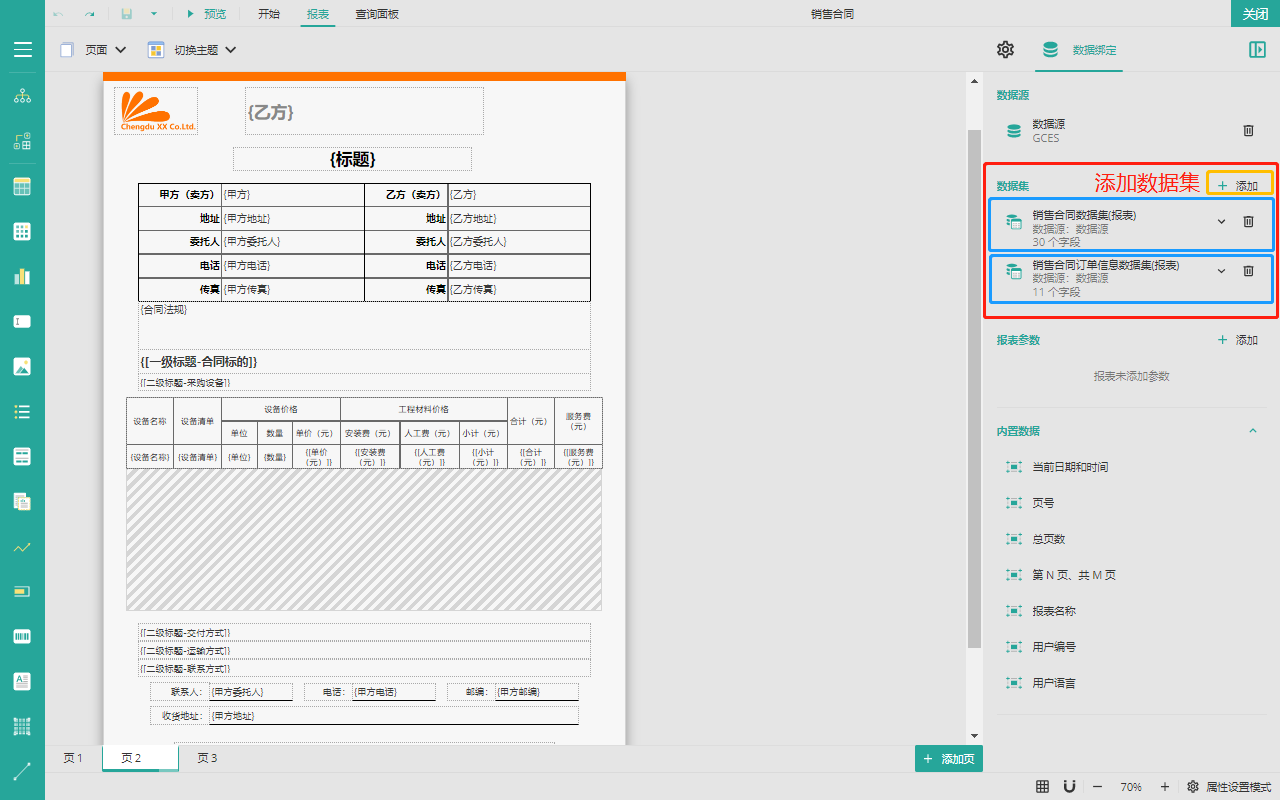Switch to the 页 3 page tab

pos(207,758)
